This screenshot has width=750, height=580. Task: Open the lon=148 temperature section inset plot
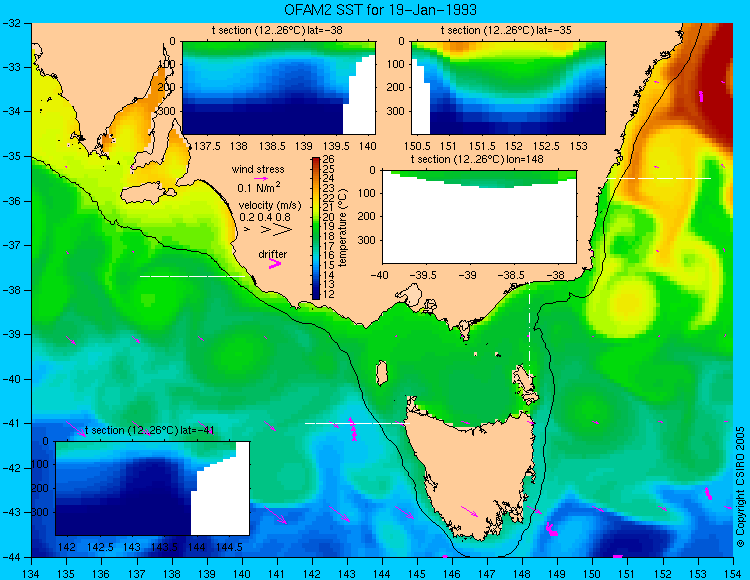click(479, 217)
